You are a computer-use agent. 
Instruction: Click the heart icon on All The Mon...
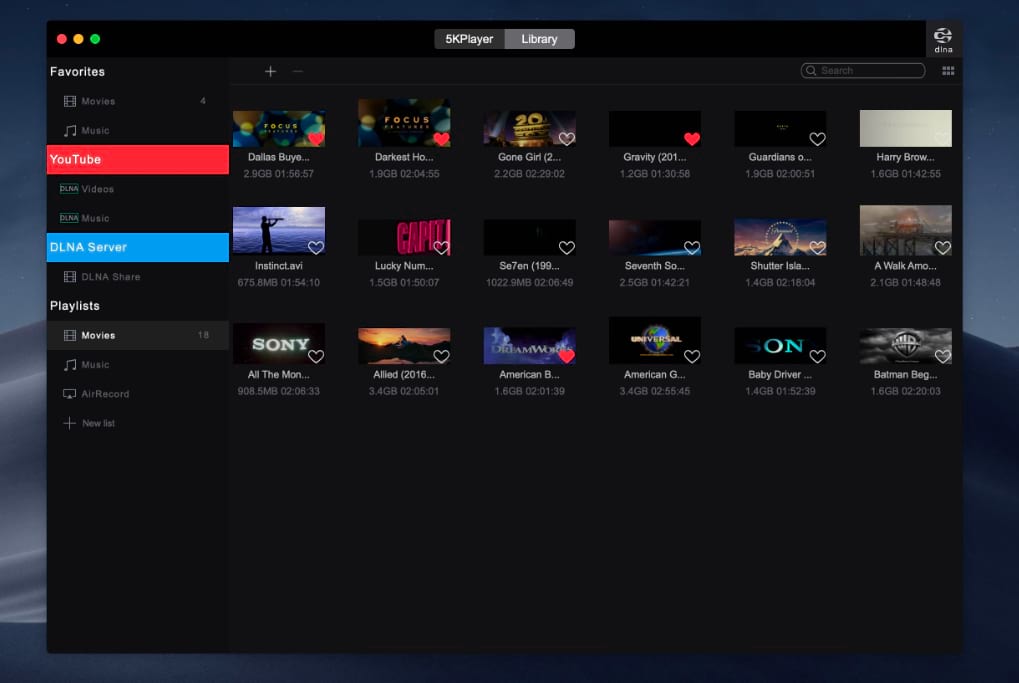pyautogui.click(x=316, y=356)
